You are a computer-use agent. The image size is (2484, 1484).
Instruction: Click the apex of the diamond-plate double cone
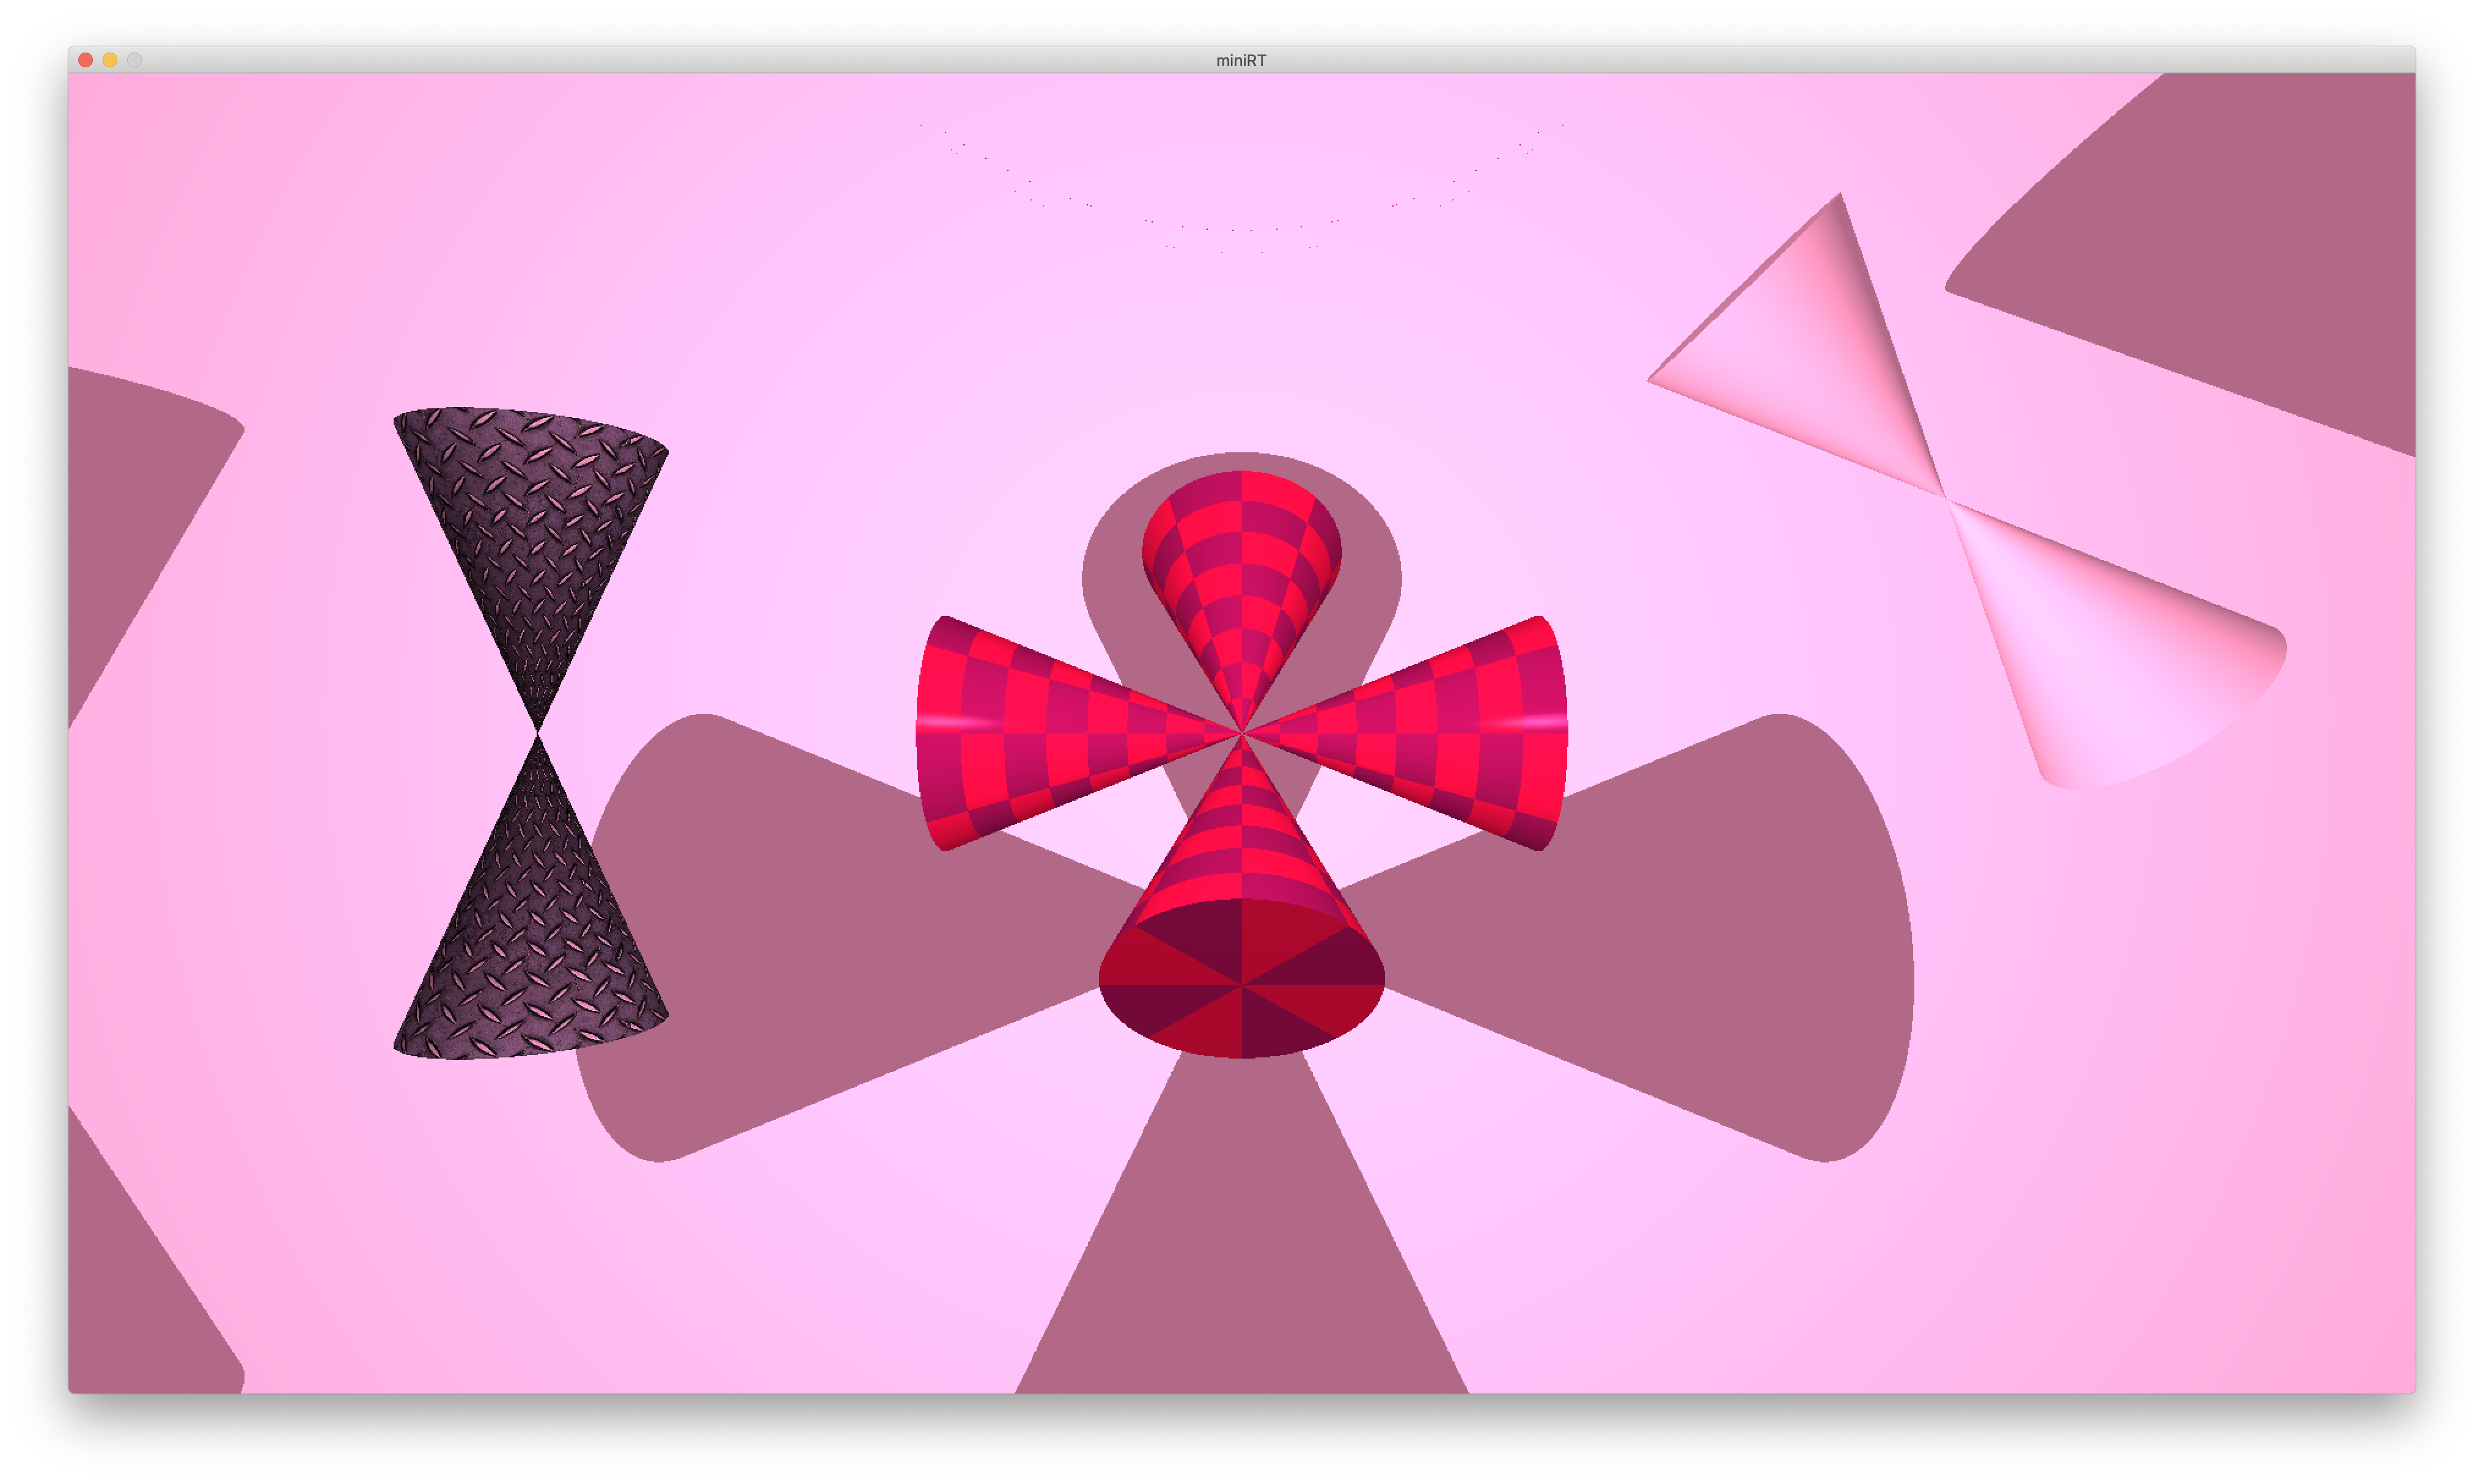(x=539, y=733)
